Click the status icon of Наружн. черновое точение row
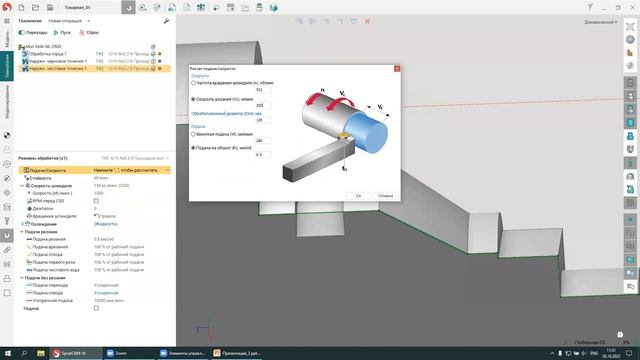Image resolution: width=640 pixels, height=360 pixels. pos(153,61)
